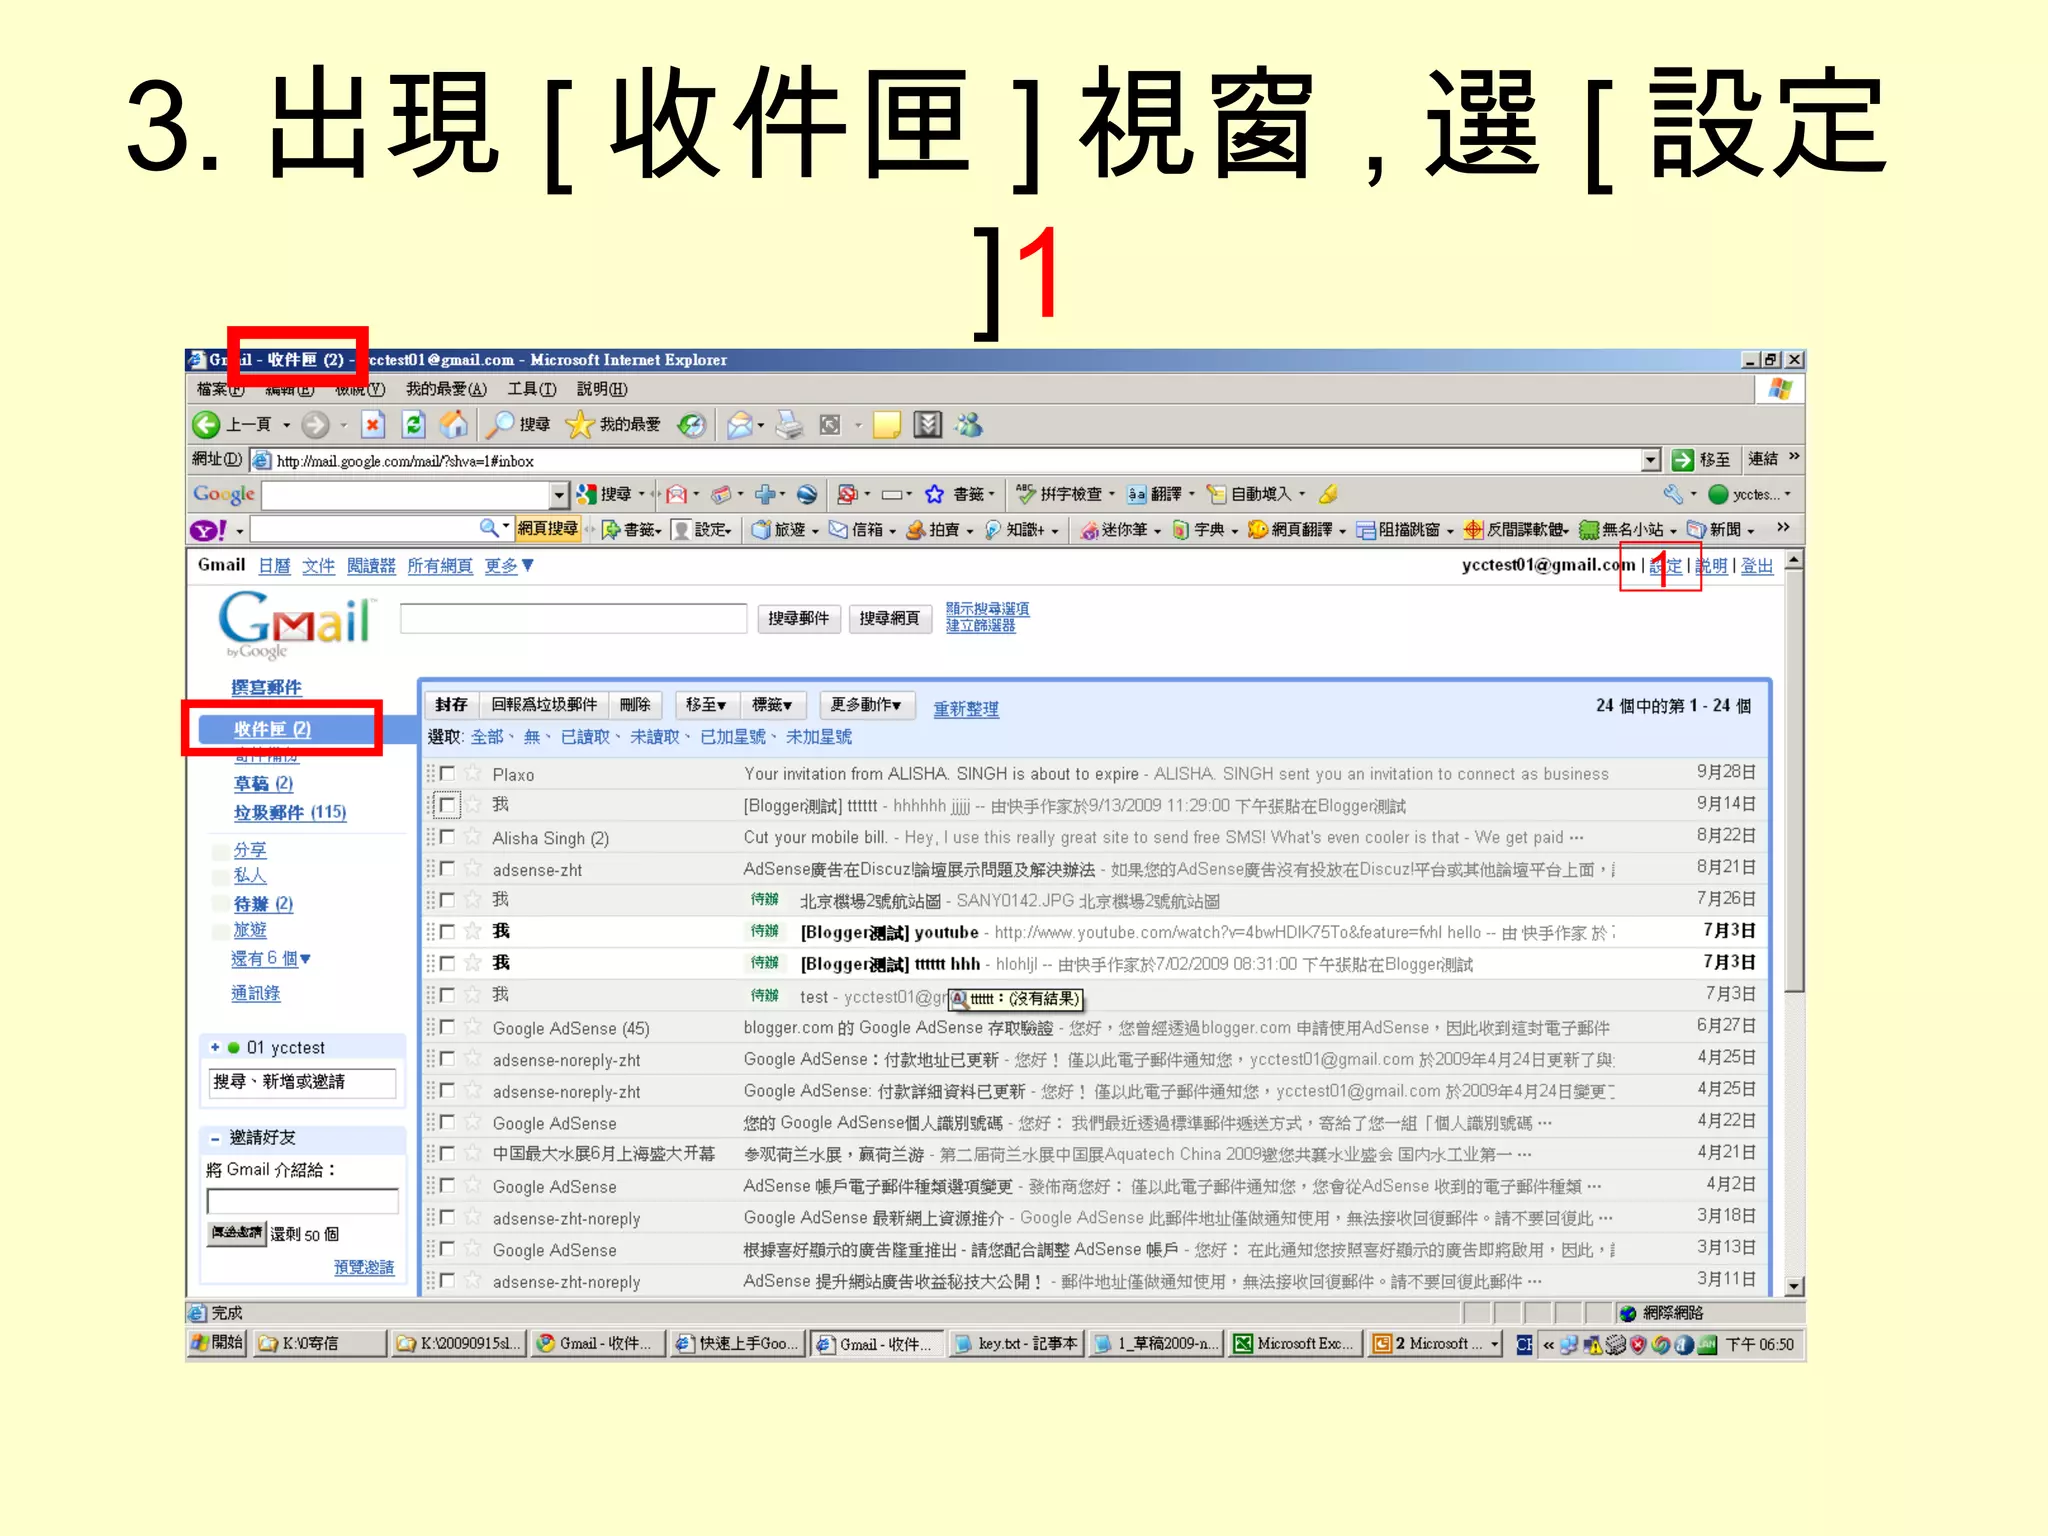The image size is (2048, 1536).
Task: Click the 開始 Start button on taskbar
Action: pos(217,1343)
